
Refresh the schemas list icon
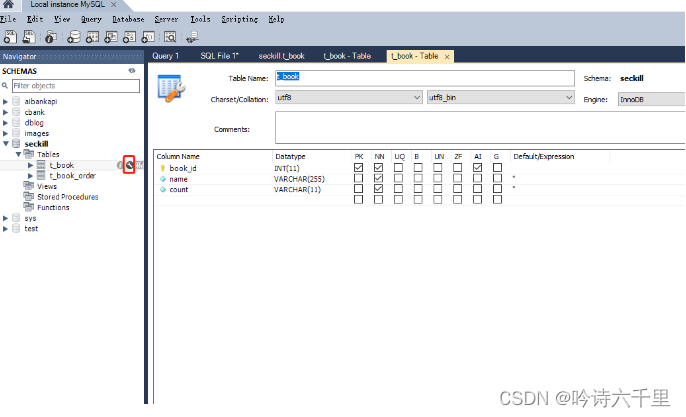tap(132, 70)
